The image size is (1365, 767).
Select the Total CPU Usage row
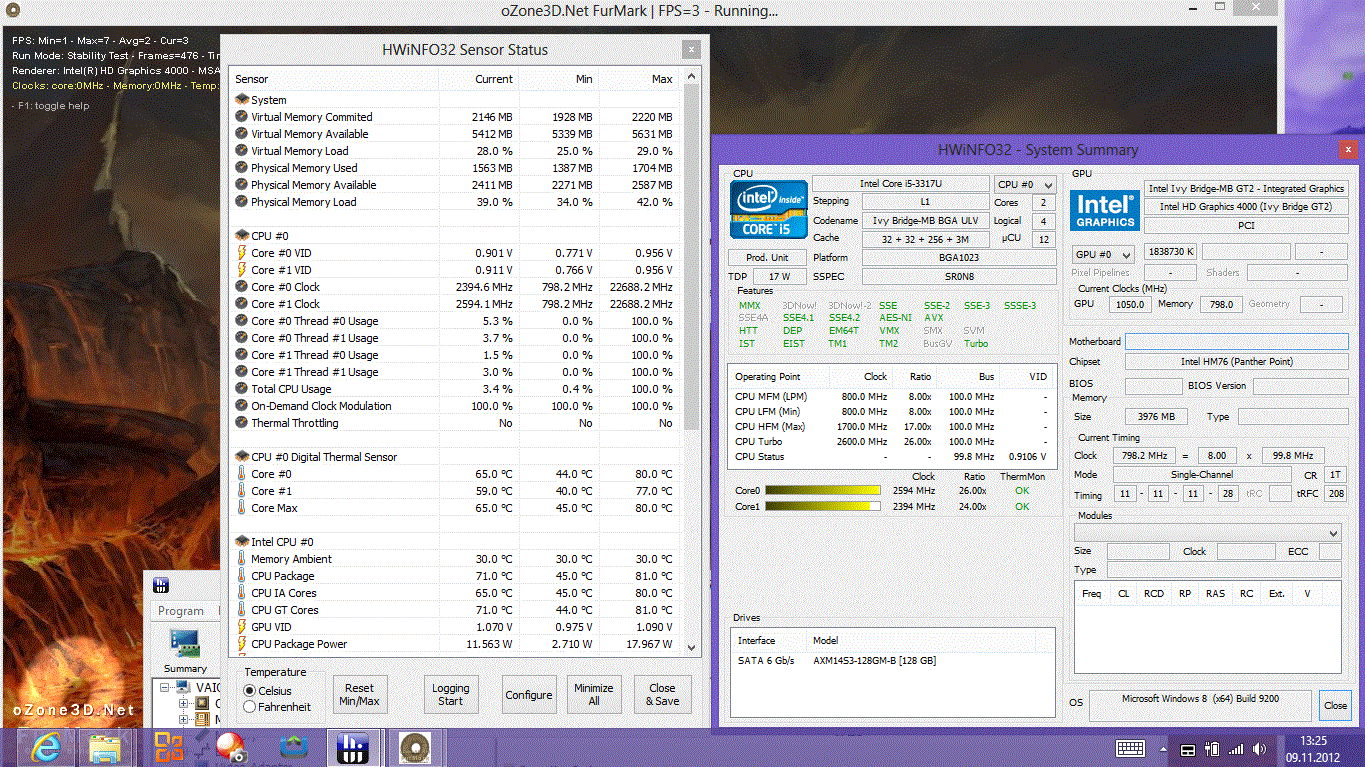pyautogui.click(x=455, y=389)
